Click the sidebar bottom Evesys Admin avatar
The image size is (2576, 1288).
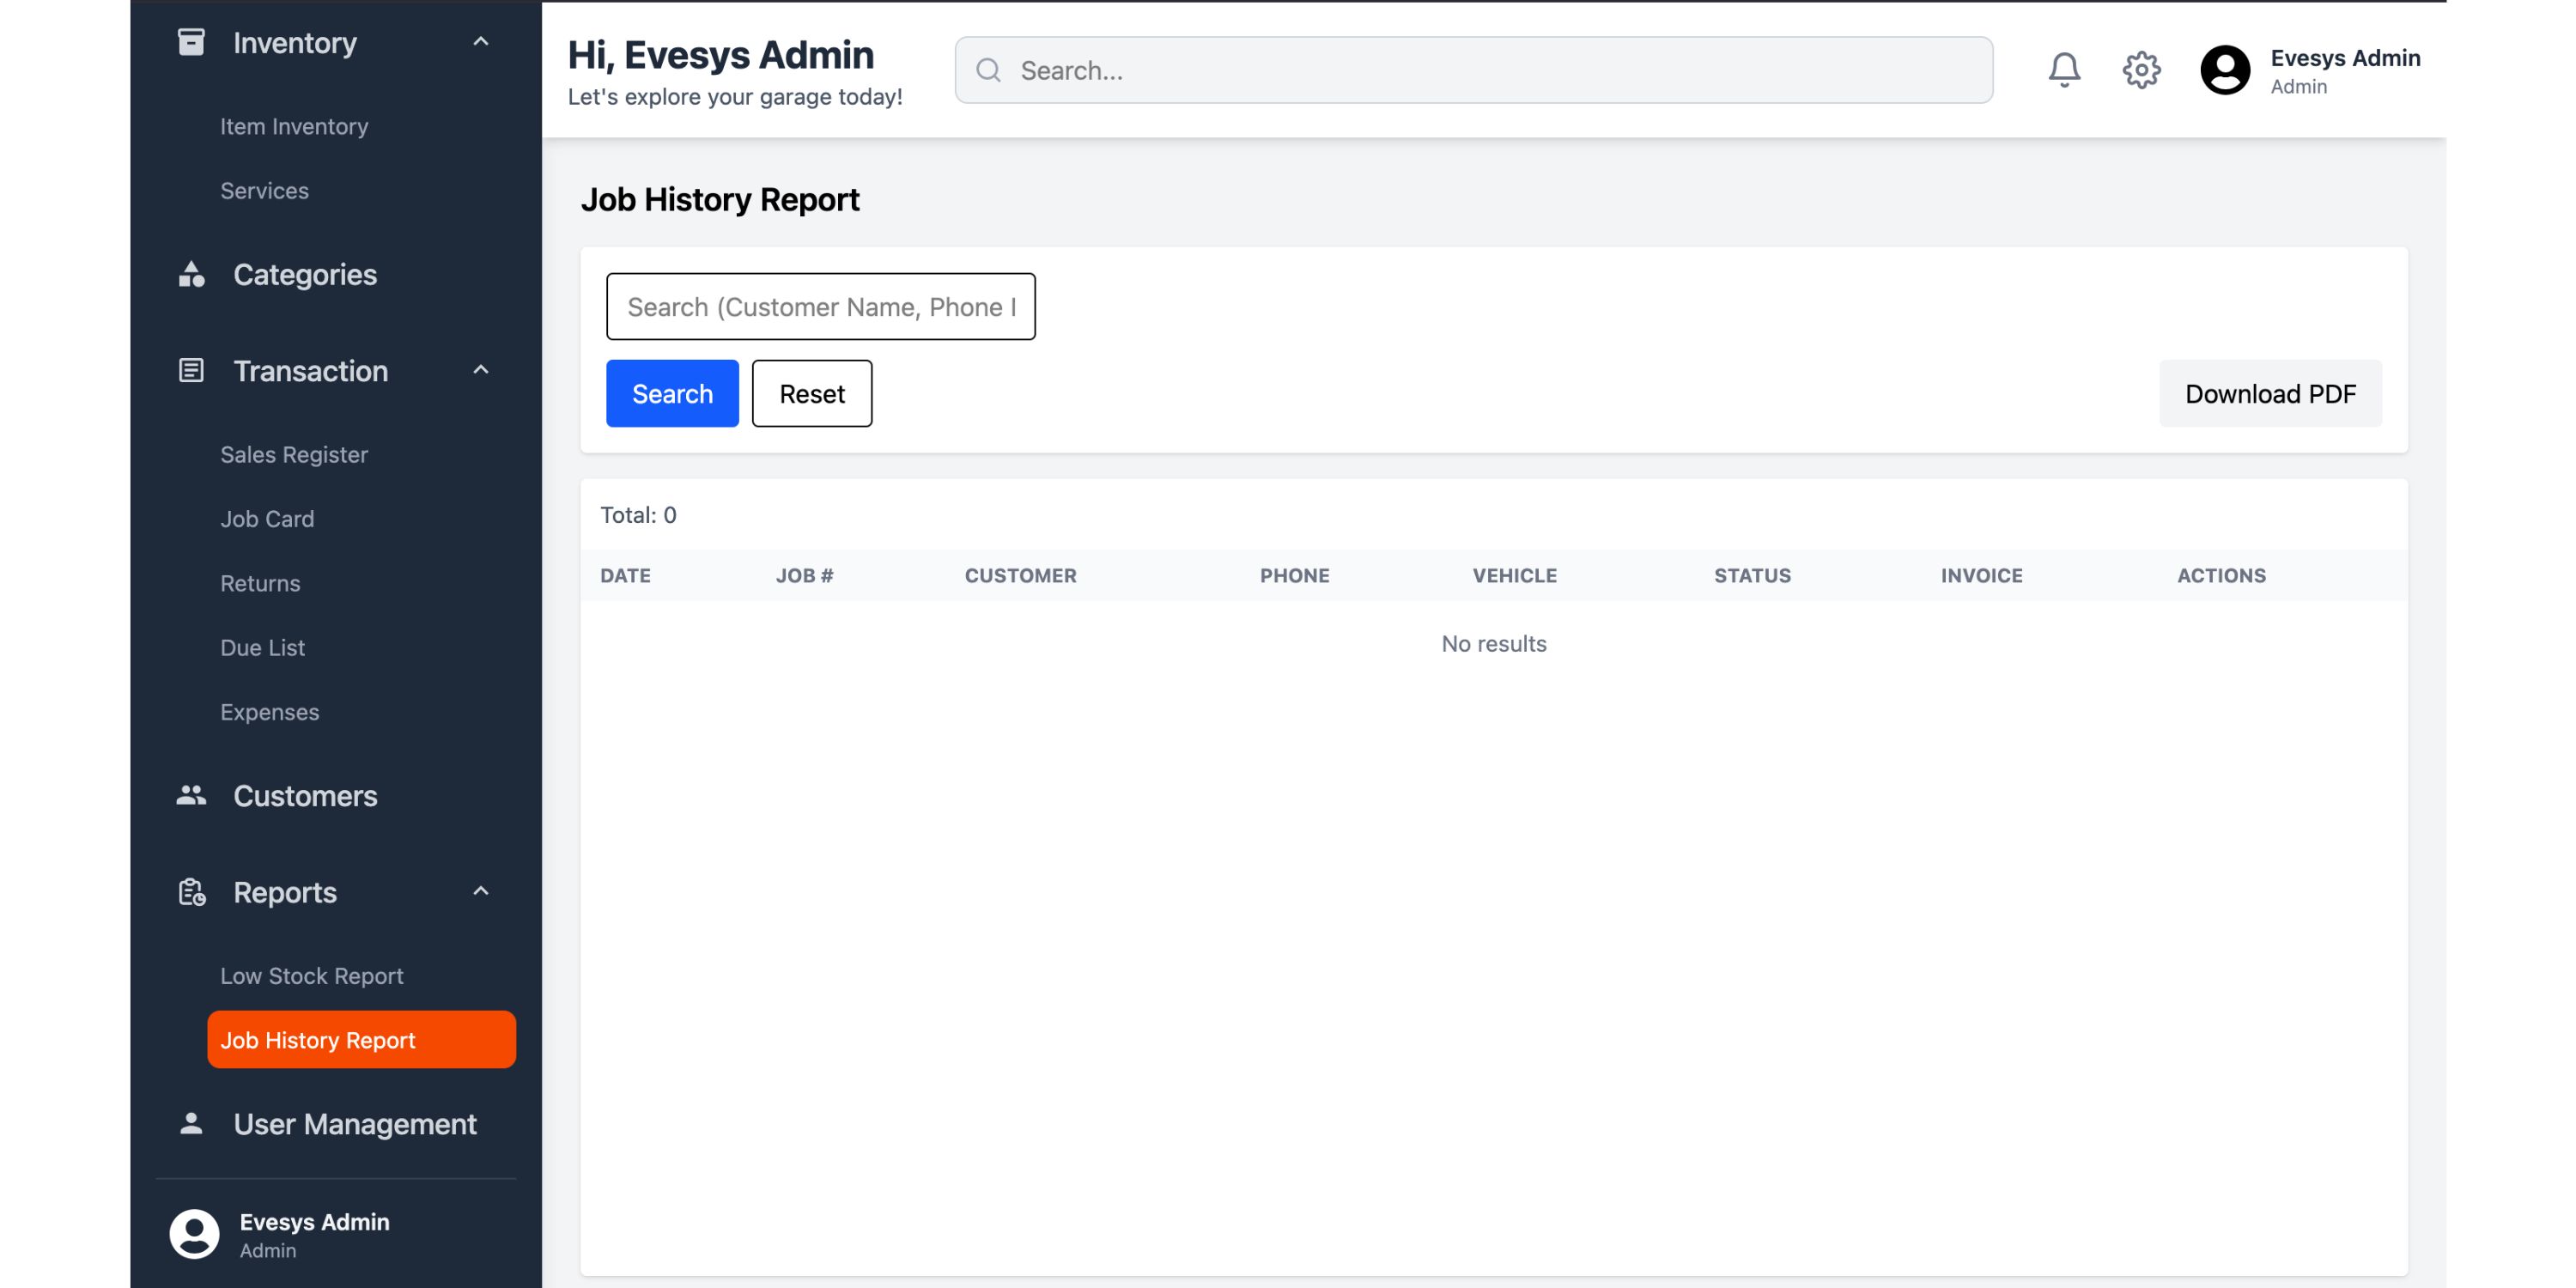click(x=194, y=1234)
